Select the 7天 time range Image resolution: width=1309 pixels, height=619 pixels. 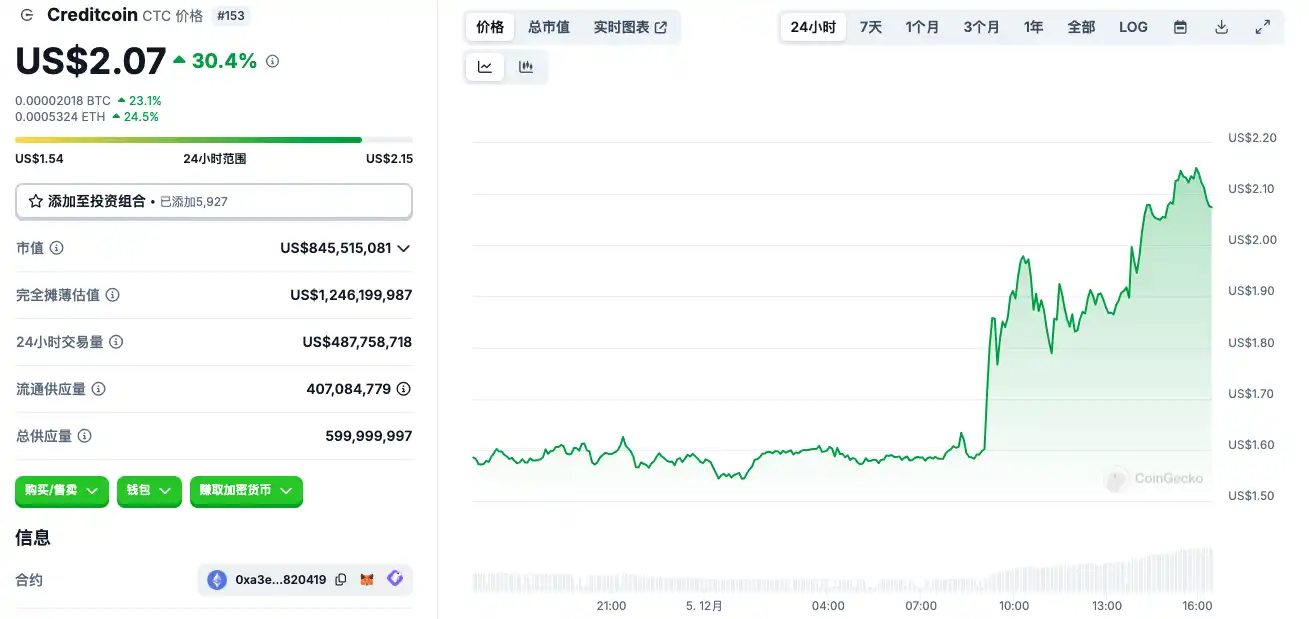871,27
